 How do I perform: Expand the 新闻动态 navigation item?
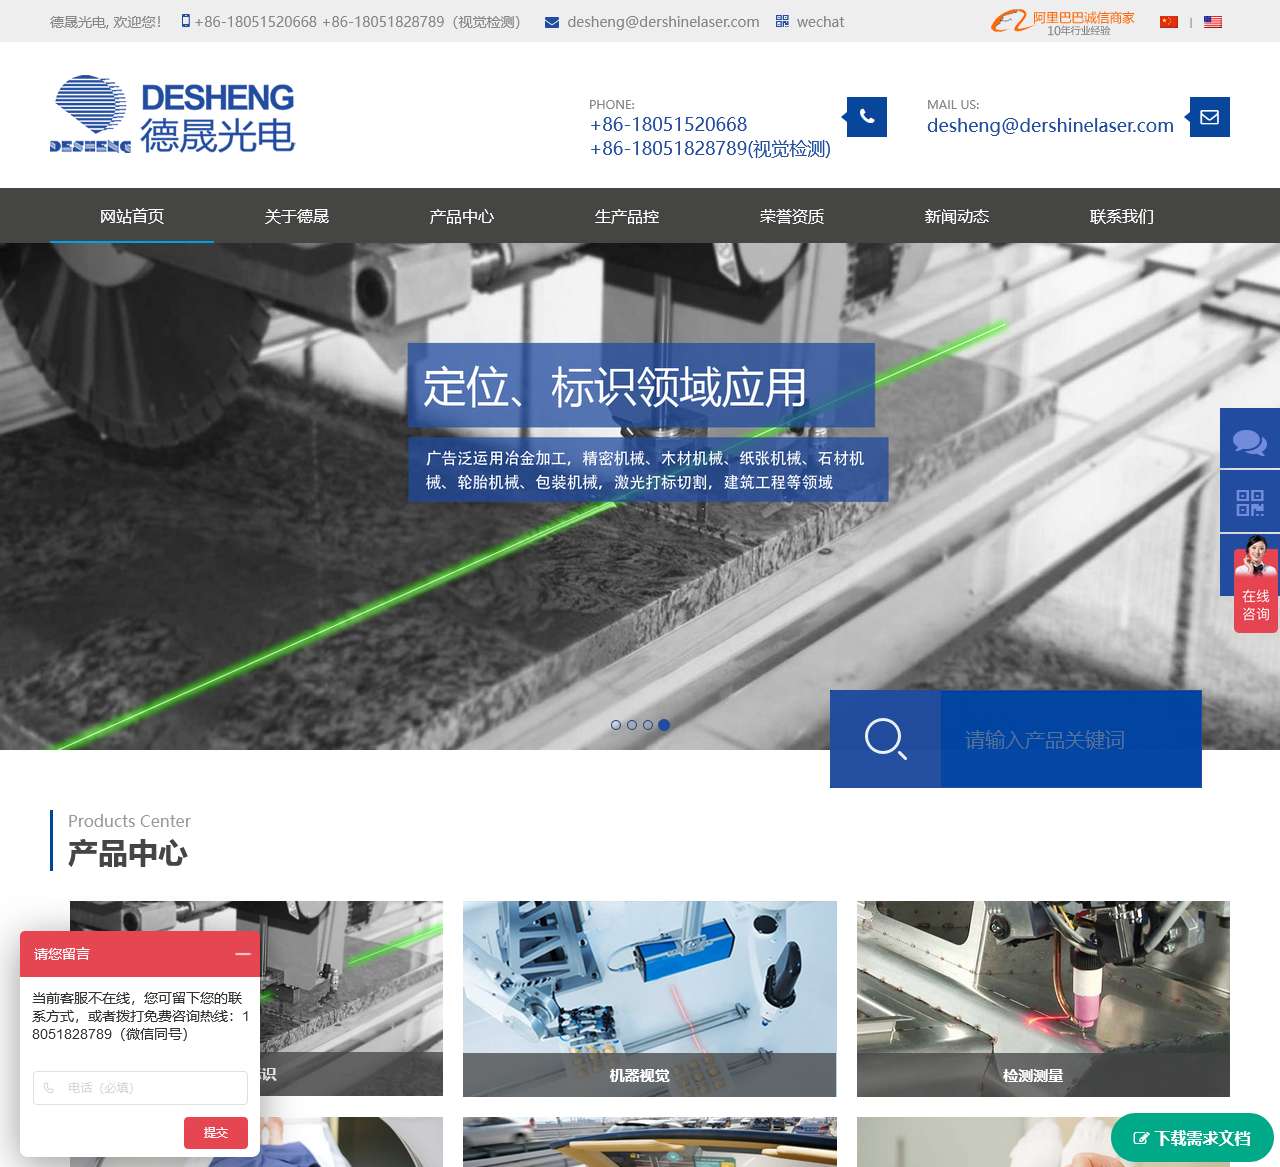pos(956,216)
